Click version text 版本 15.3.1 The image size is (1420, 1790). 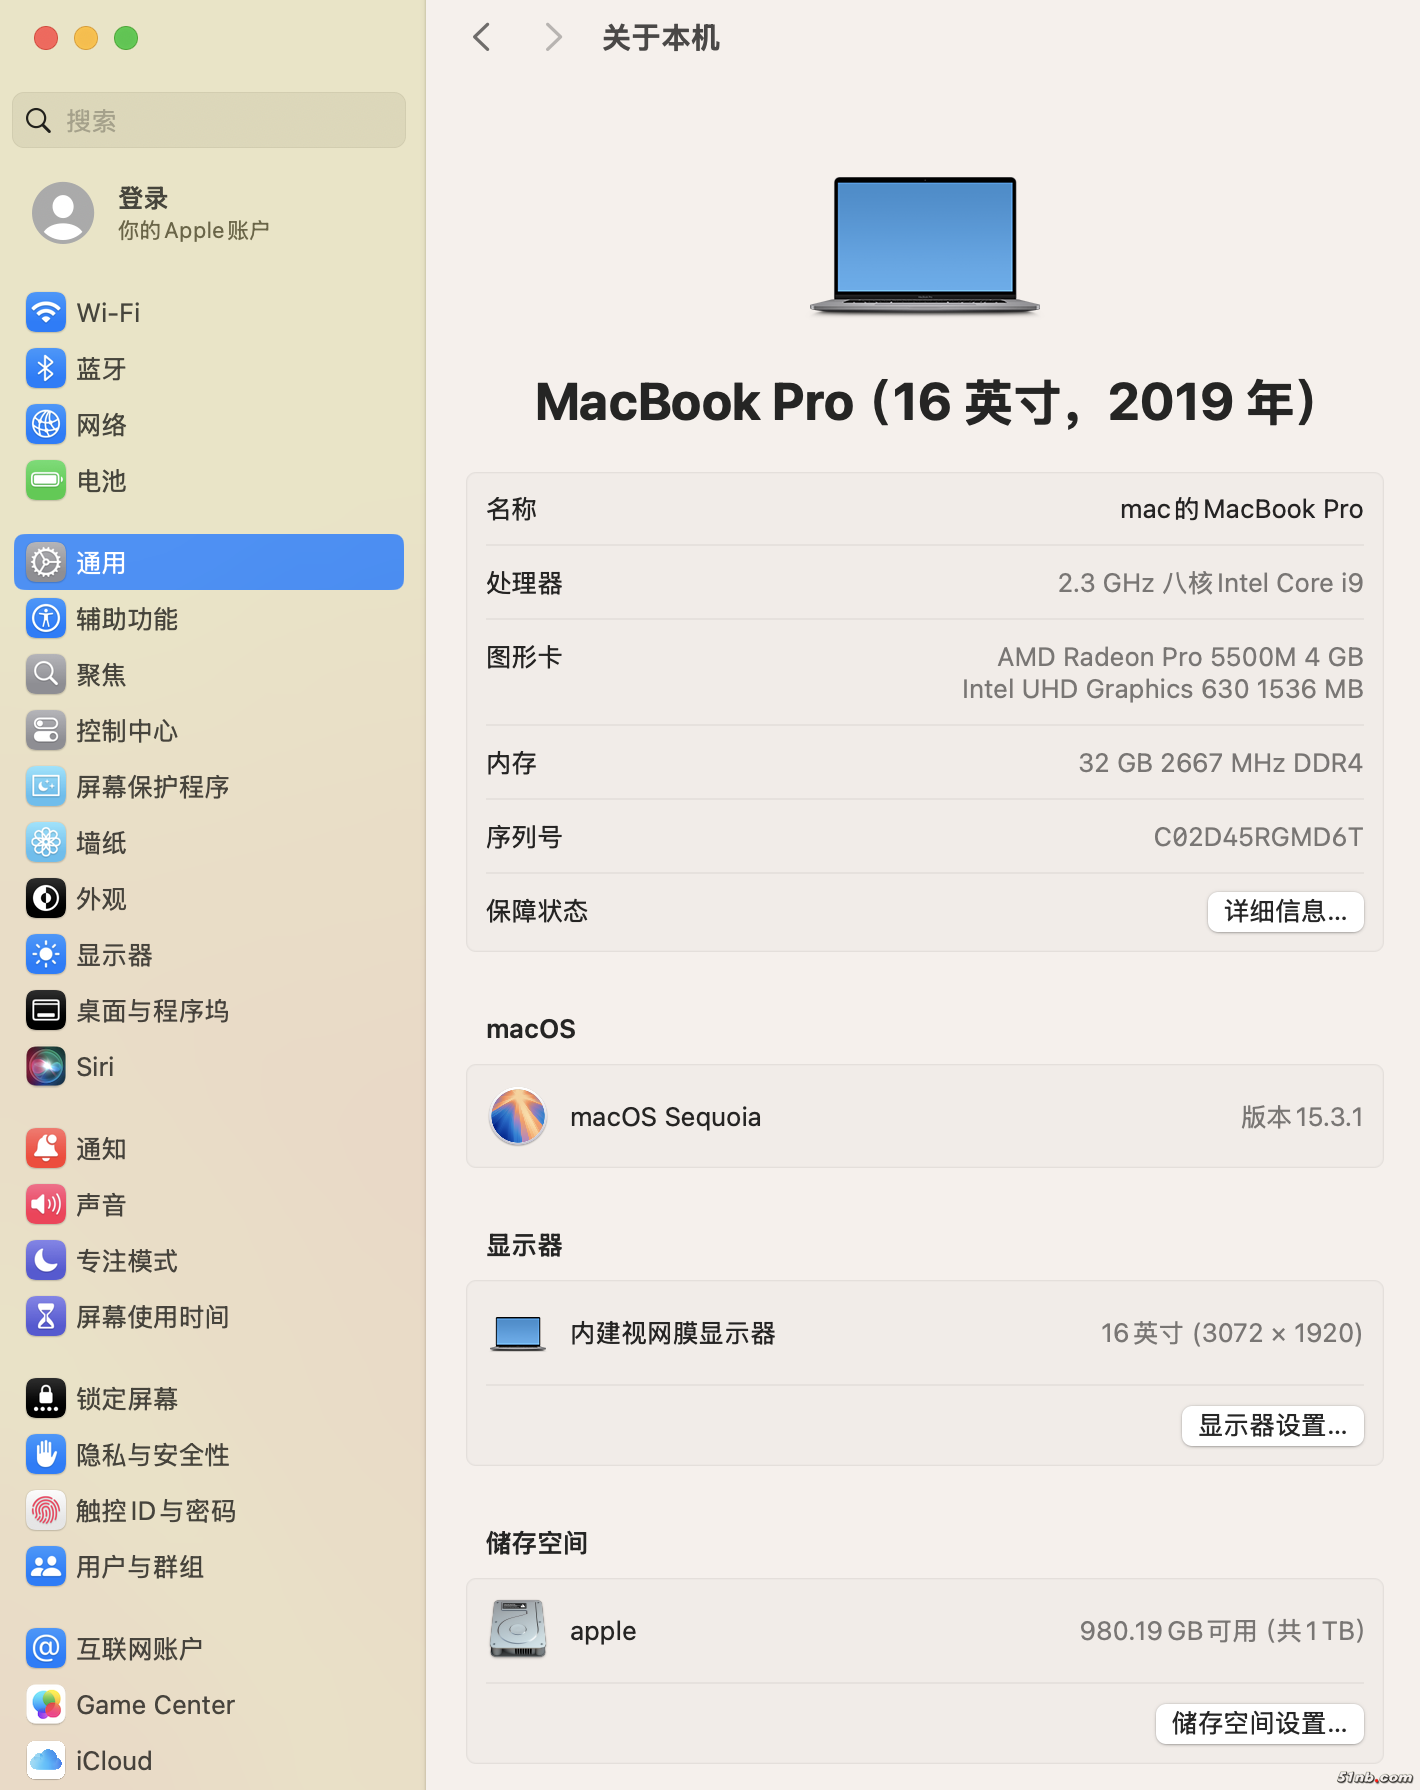[x=1302, y=1117]
